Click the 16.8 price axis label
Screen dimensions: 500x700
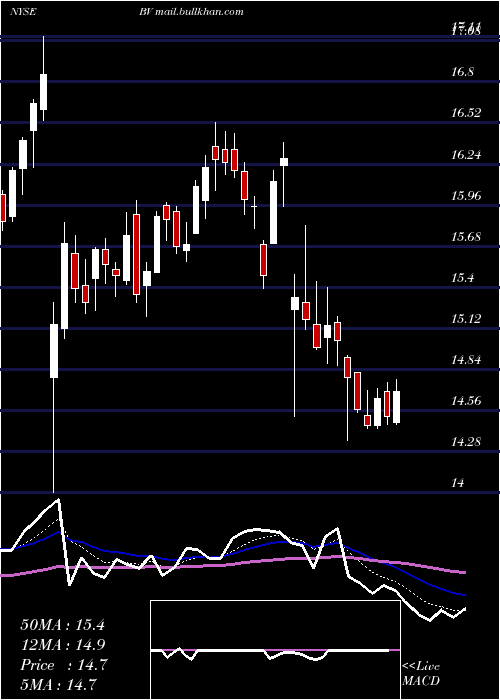click(x=462, y=72)
